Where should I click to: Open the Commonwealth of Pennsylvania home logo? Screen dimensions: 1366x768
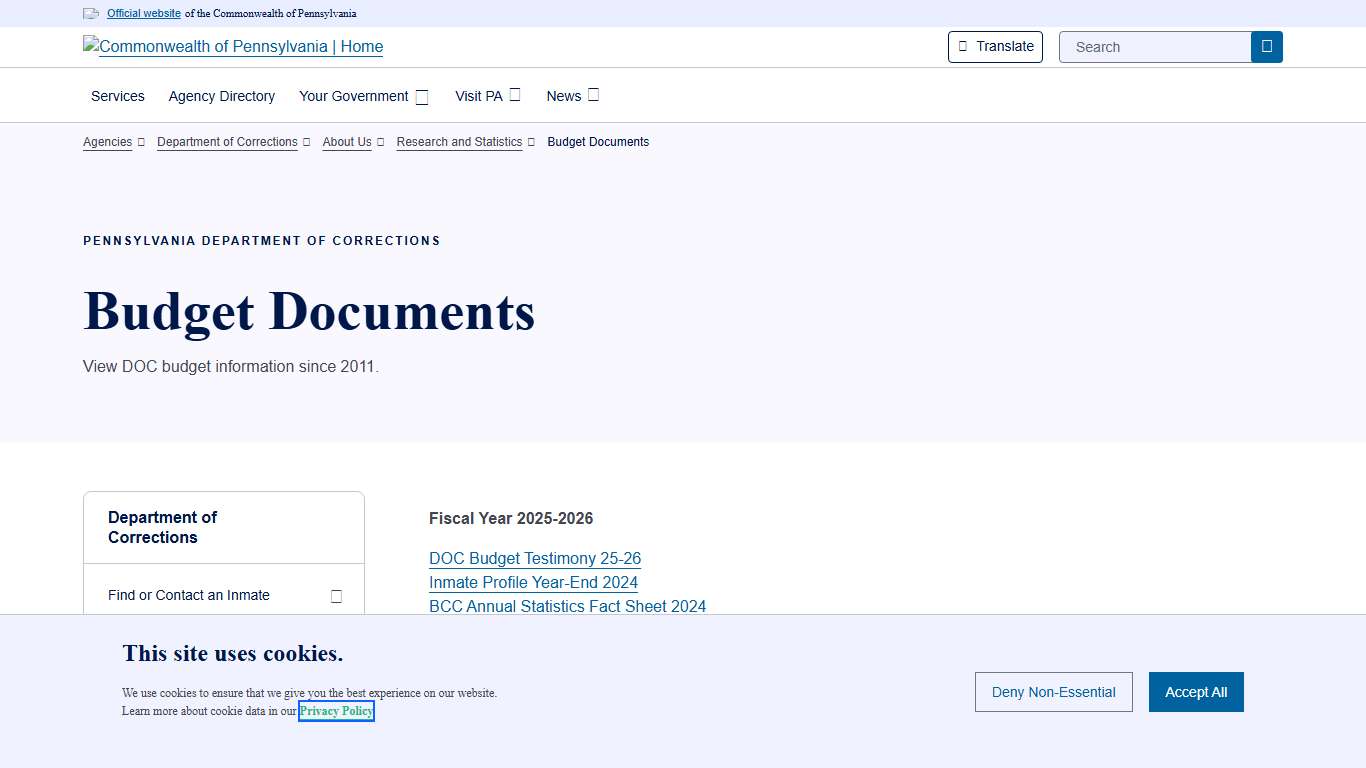tap(232, 47)
